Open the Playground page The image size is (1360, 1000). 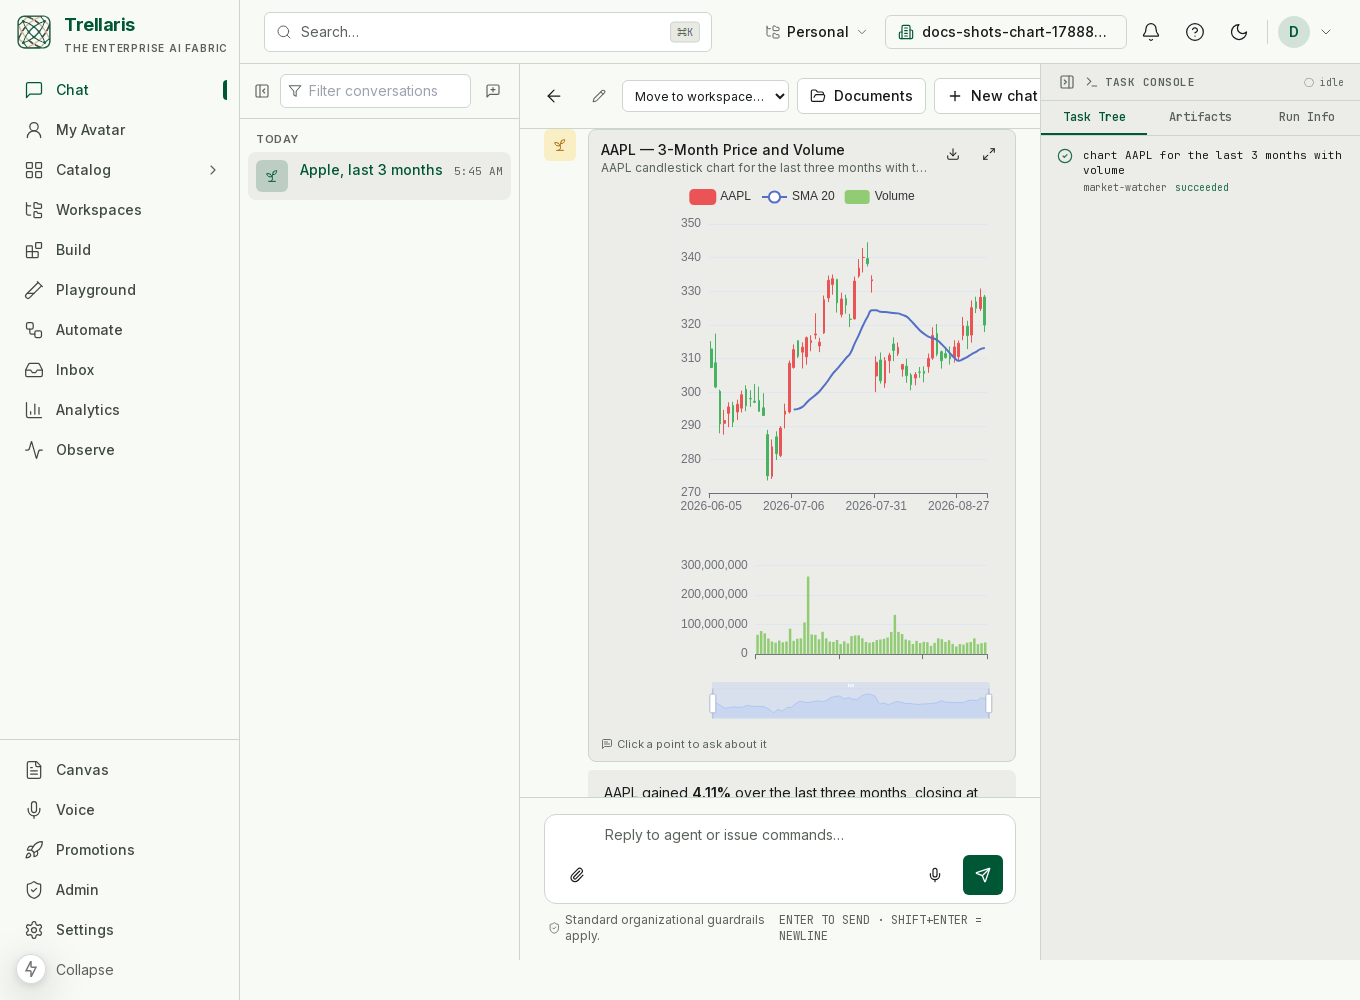click(x=120, y=290)
